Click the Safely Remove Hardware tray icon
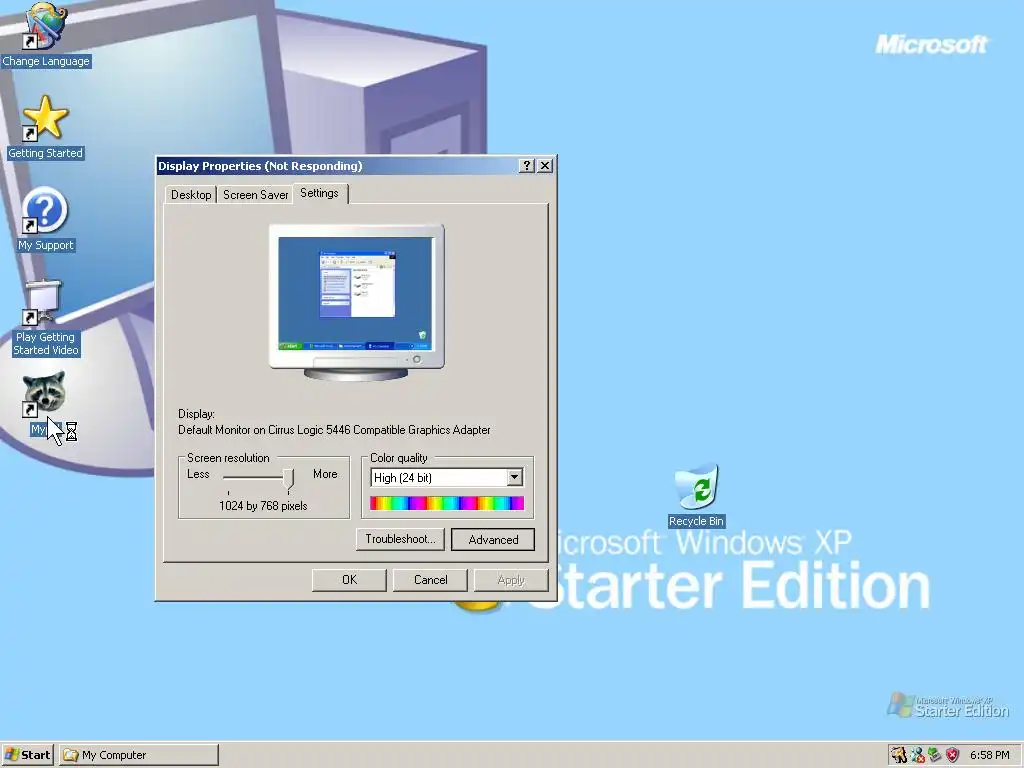Viewport: 1024px width, 768px height. tap(935, 755)
